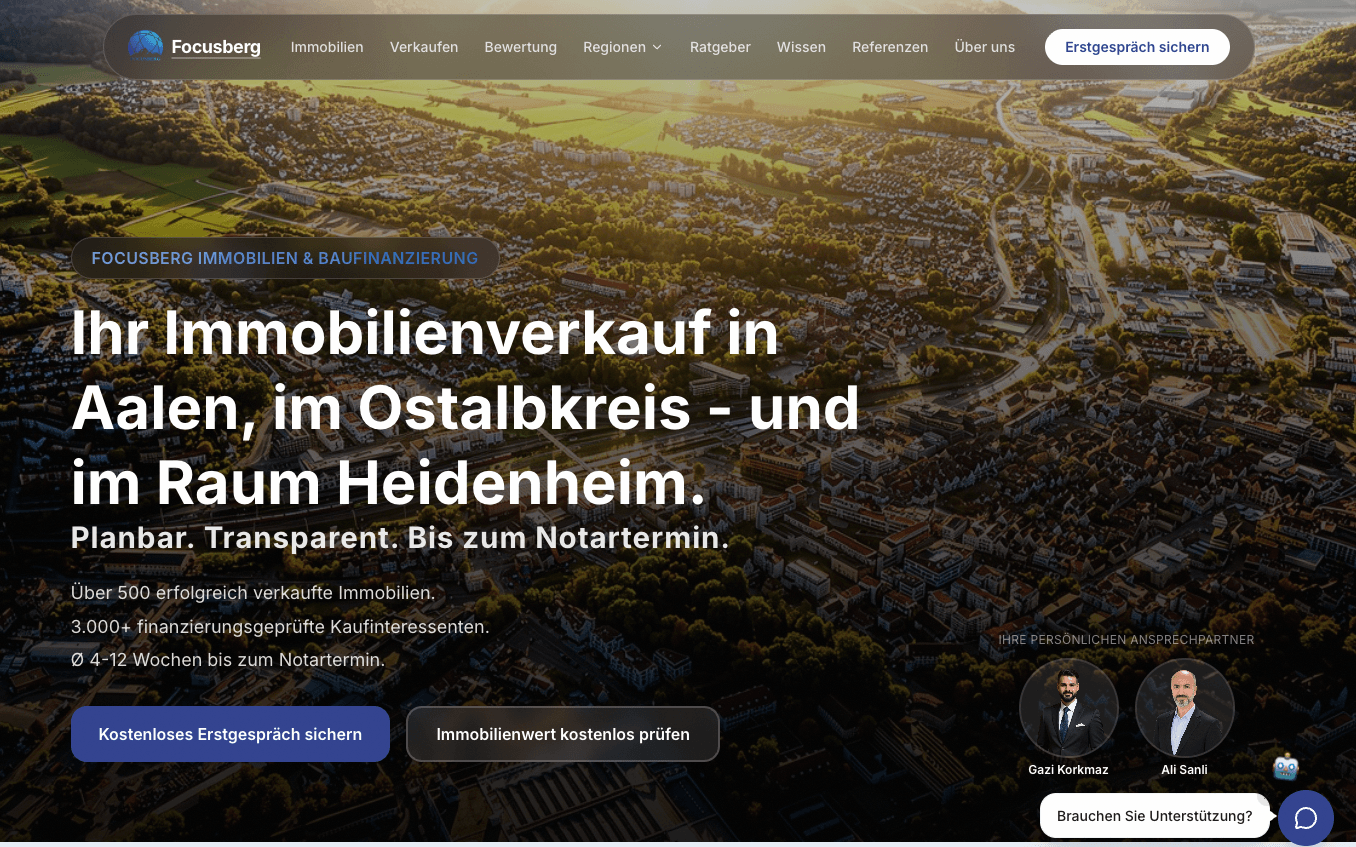Select Ali Sanli profile photo
Image resolution: width=1356 pixels, height=847 pixels.
tap(1184, 708)
